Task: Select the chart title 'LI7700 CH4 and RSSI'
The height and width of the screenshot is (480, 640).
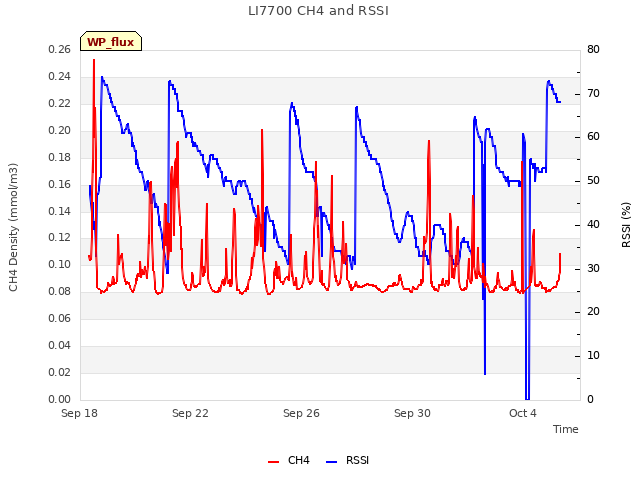Action: (x=318, y=11)
